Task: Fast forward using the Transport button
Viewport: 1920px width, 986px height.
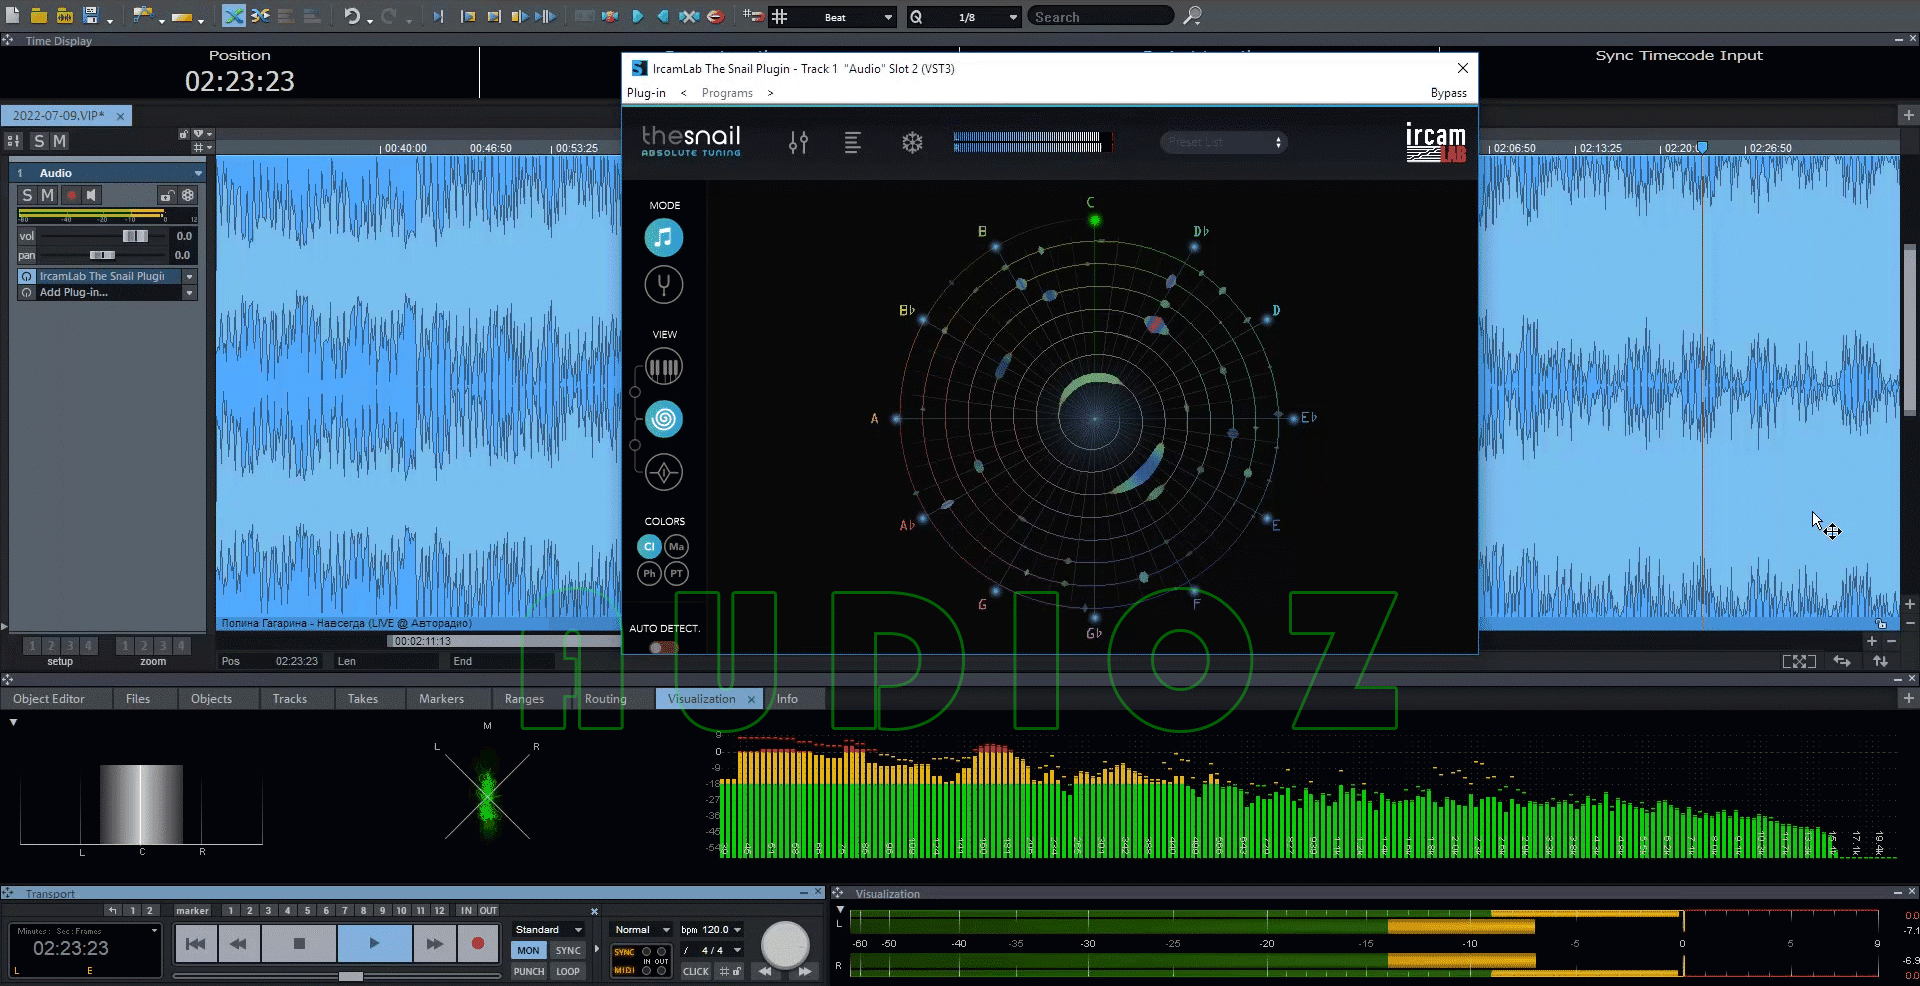Action: point(434,943)
